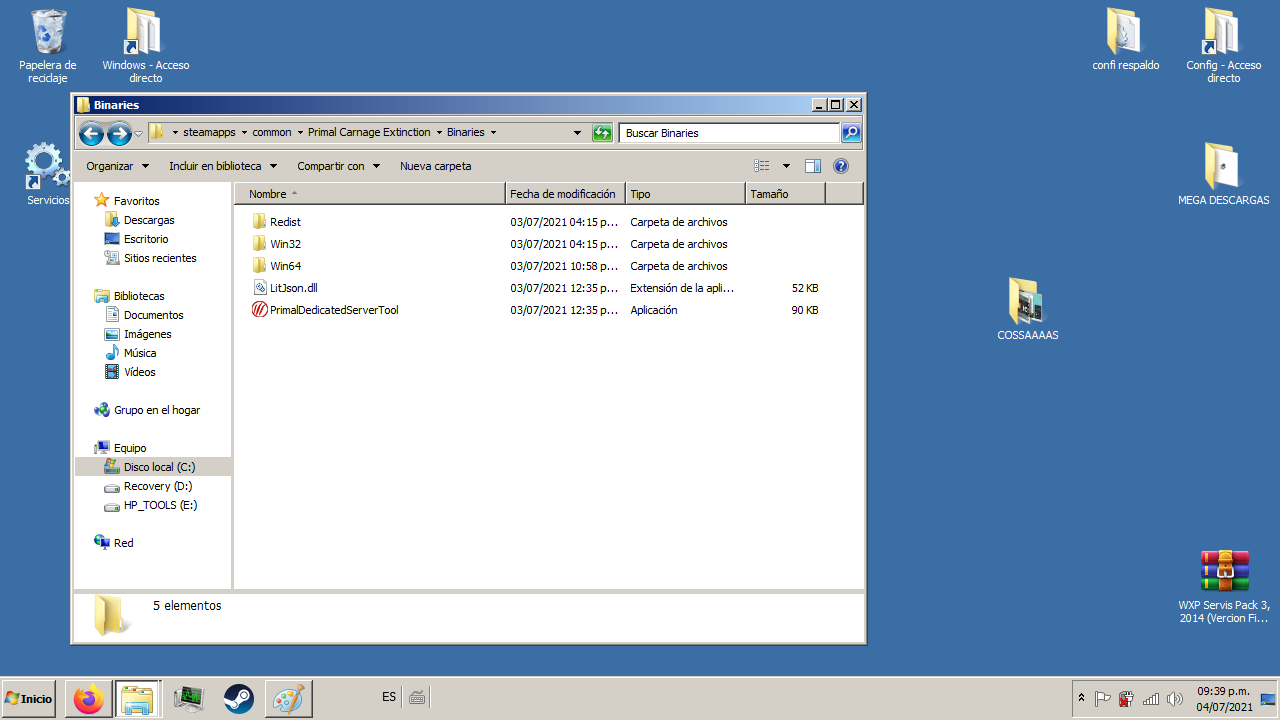Viewport: 1280px width, 720px height.
Task: Open the confi respaldo desktop folder
Action: [x=1125, y=40]
